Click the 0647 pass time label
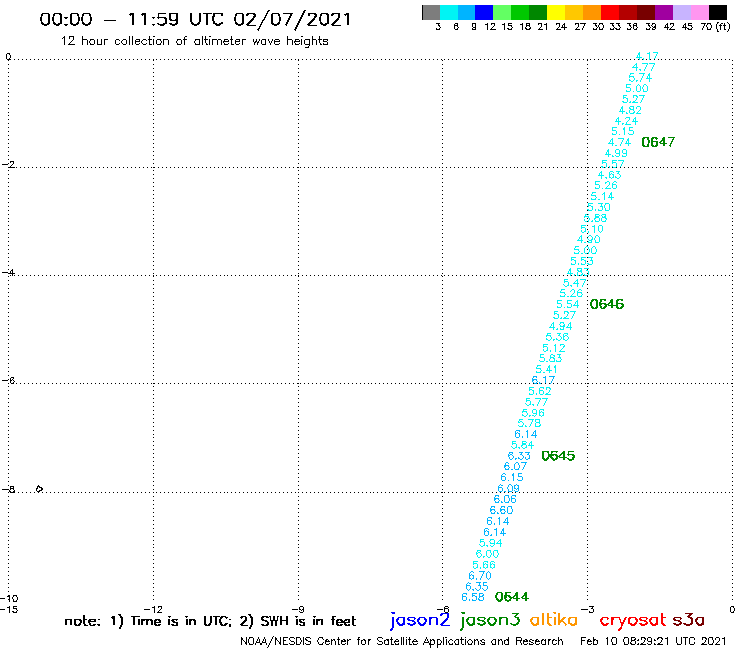740x650 pixels. coord(658,142)
